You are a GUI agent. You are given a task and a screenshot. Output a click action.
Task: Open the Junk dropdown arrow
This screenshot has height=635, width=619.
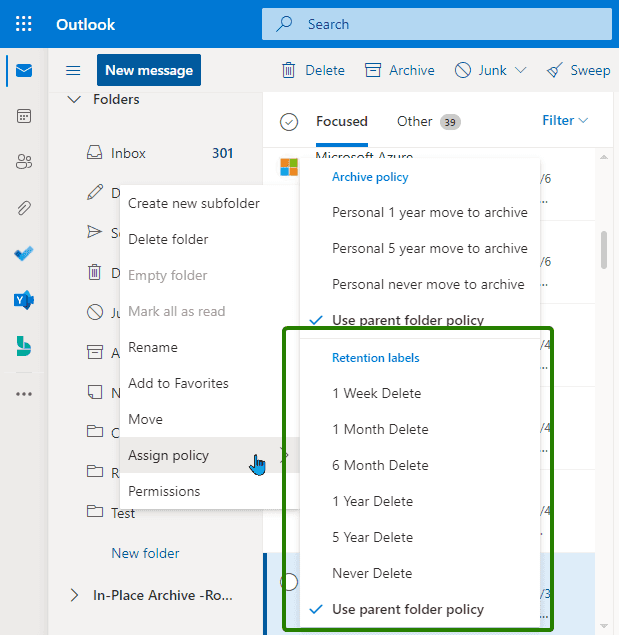(520, 70)
